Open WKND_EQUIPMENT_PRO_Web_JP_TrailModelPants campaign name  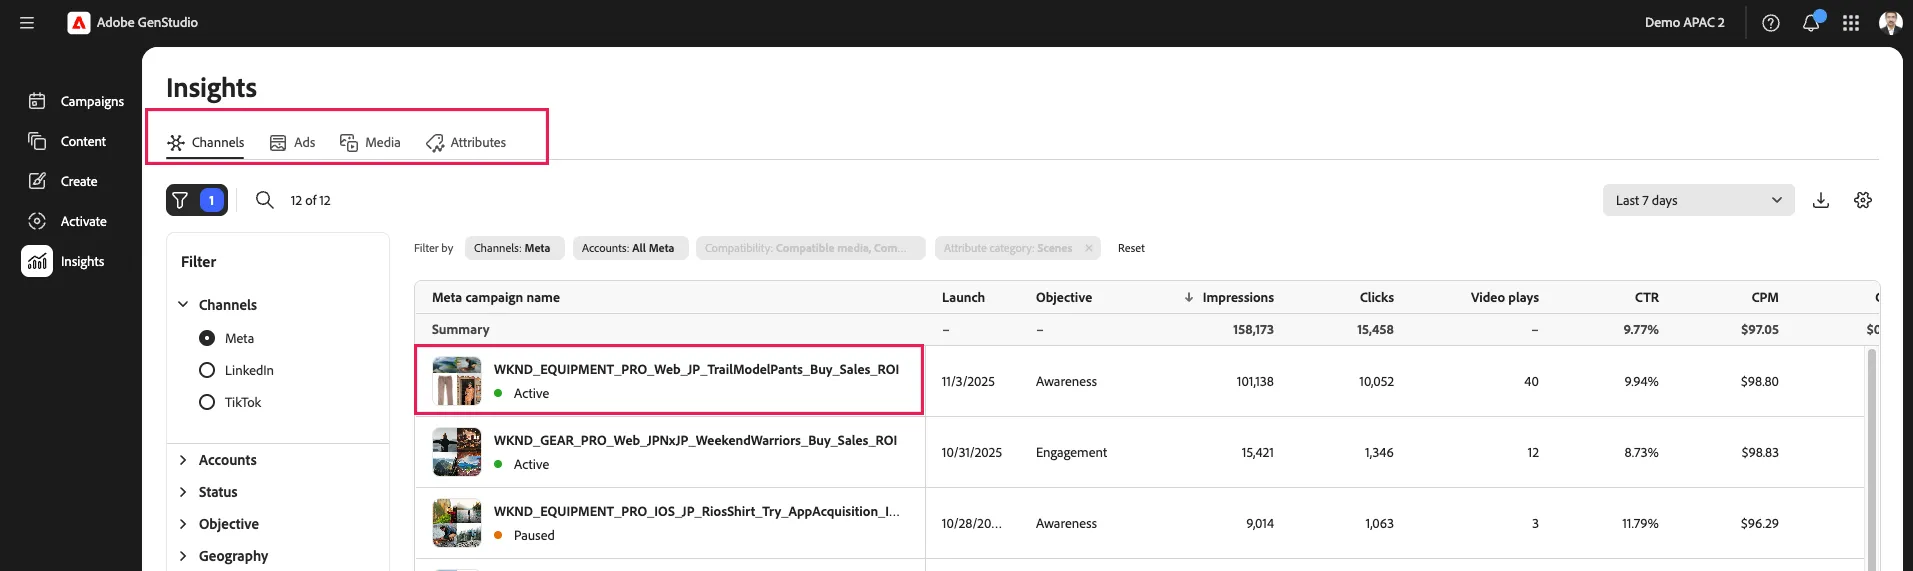tap(696, 369)
